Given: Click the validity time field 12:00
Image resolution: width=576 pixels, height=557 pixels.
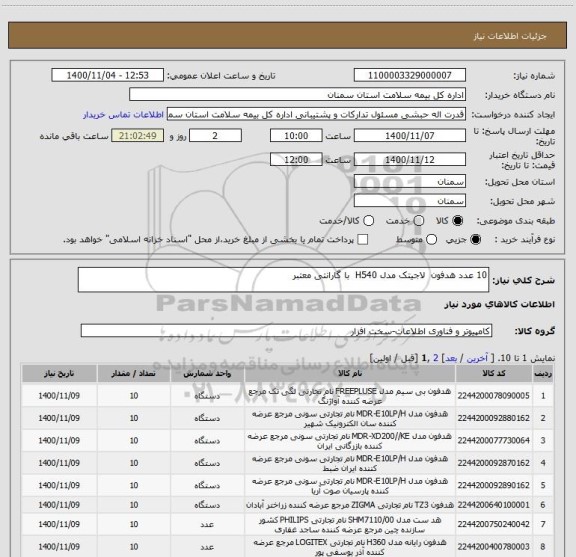Looking at the screenshot, I should point(296,159).
